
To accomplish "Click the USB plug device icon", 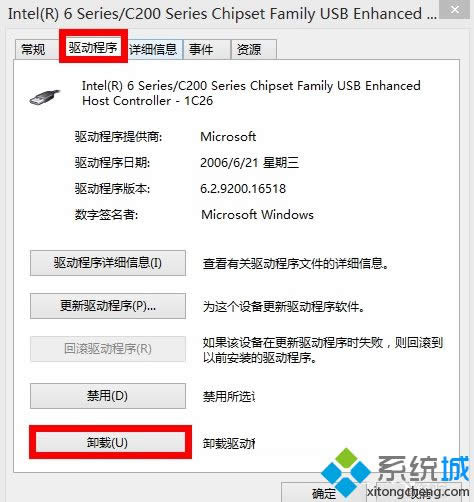I will click(45, 97).
